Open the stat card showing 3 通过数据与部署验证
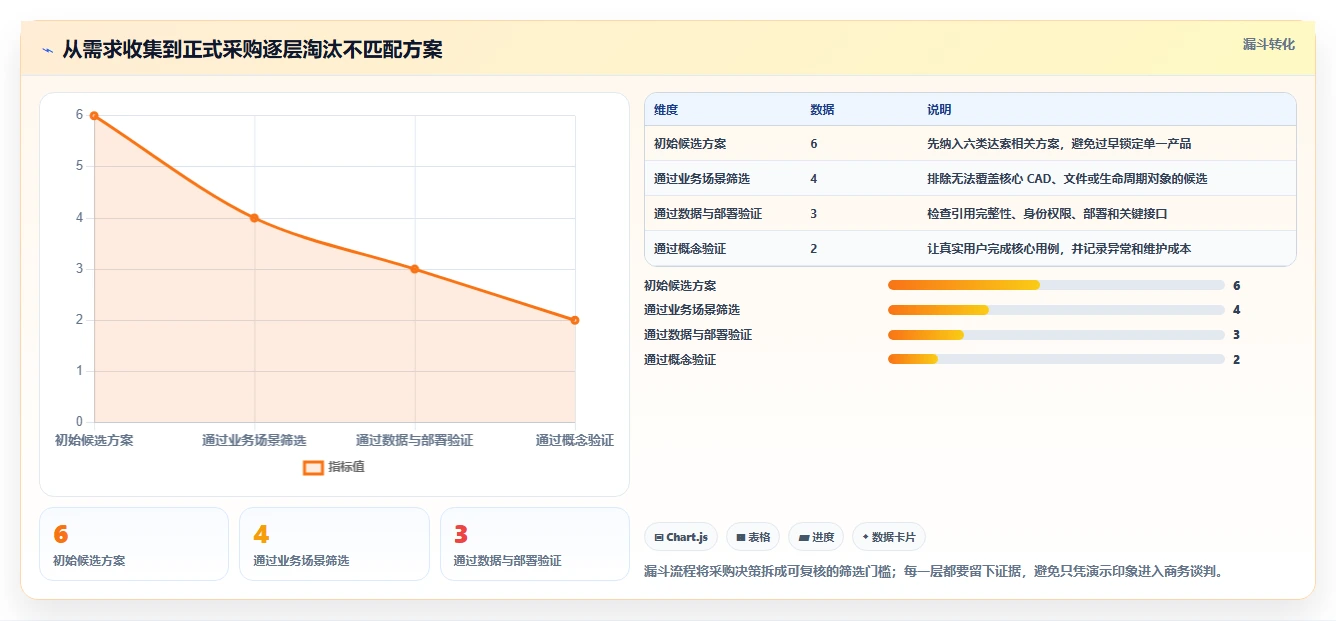1336x621 pixels. click(x=535, y=544)
